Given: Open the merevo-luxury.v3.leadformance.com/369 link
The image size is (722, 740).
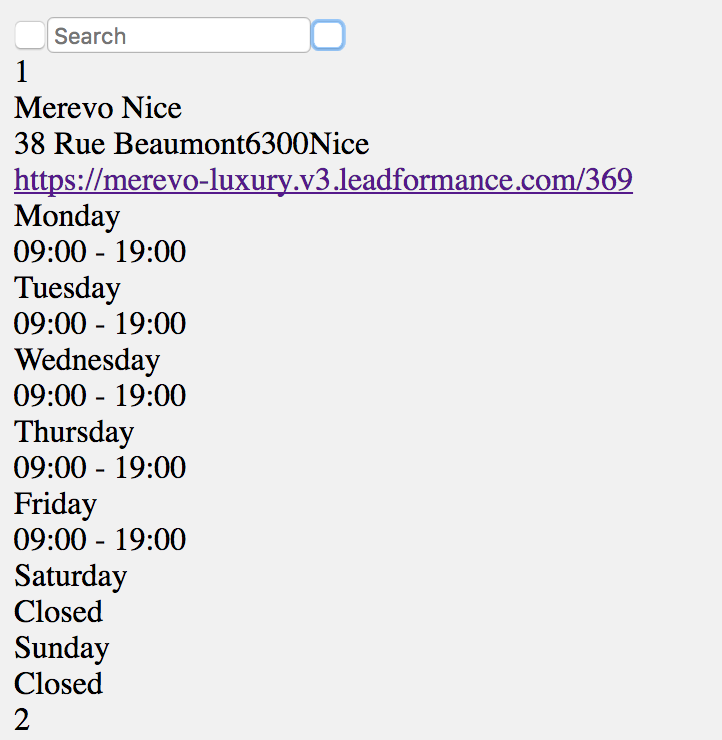Looking at the screenshot, I should pos(323,180).
